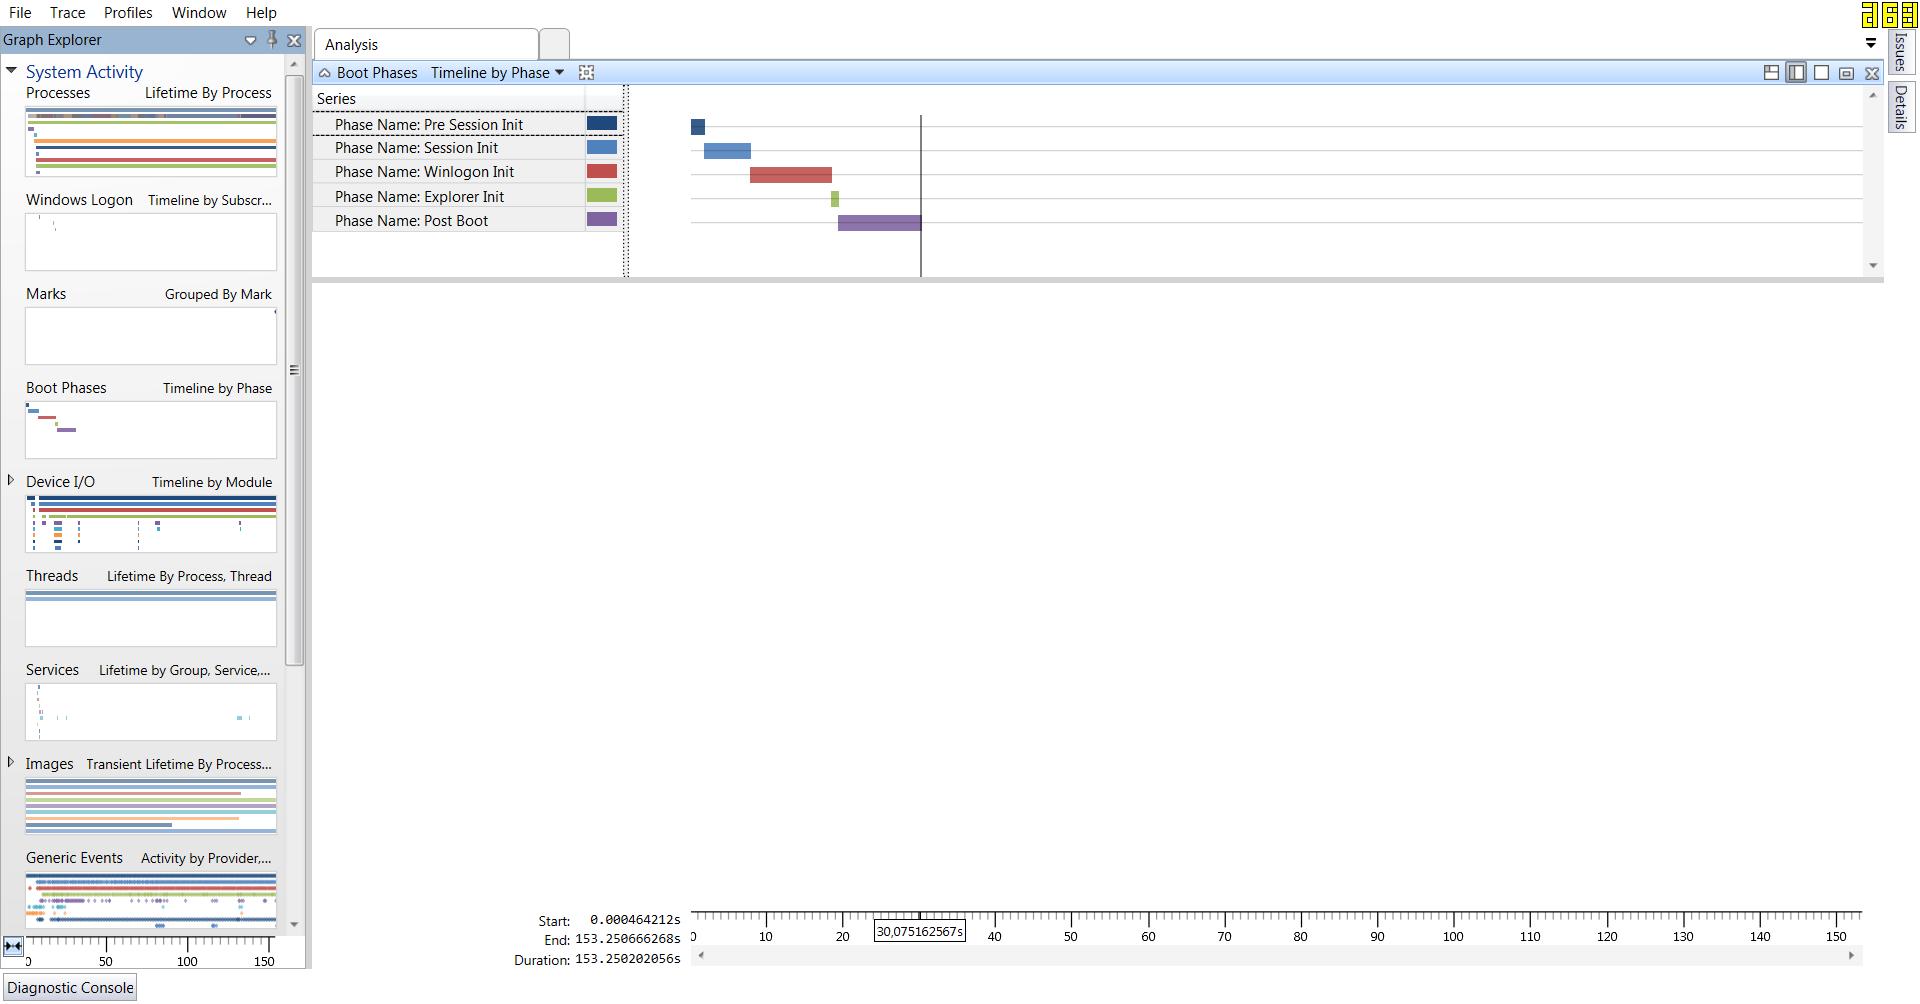1920x1004 pixels.
Task: Click the Post Boot purple timeline bar
Action: 879,223
